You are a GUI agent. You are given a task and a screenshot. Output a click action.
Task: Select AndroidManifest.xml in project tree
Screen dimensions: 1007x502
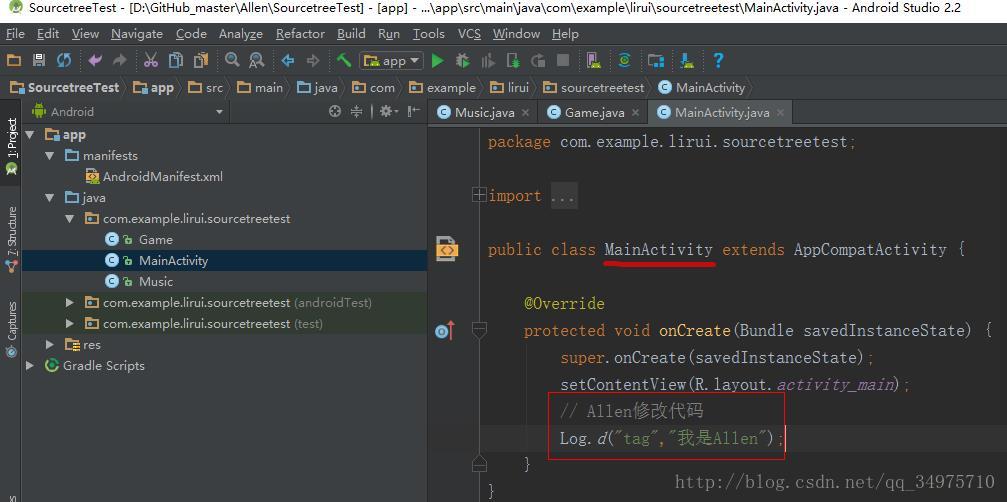coord(162,177)
